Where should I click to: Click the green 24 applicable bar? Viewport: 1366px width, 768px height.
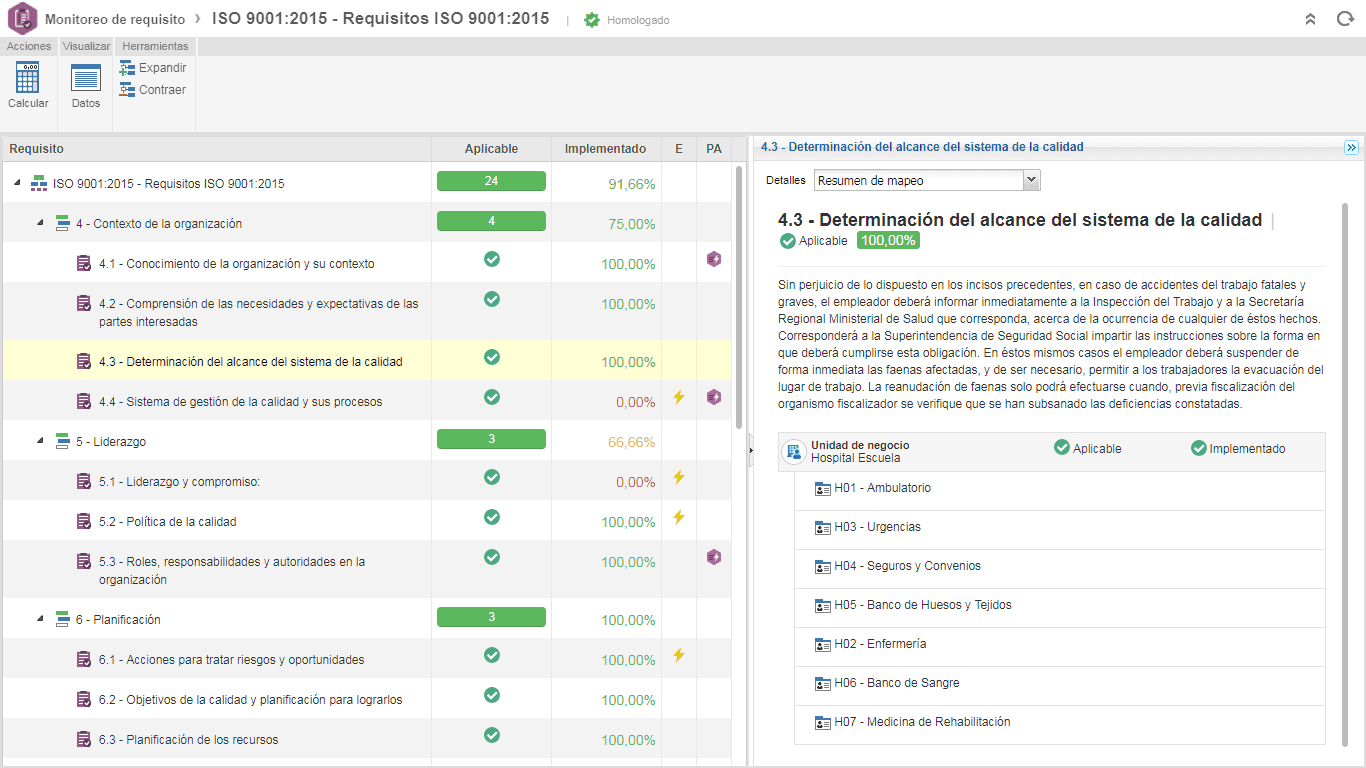491,181
